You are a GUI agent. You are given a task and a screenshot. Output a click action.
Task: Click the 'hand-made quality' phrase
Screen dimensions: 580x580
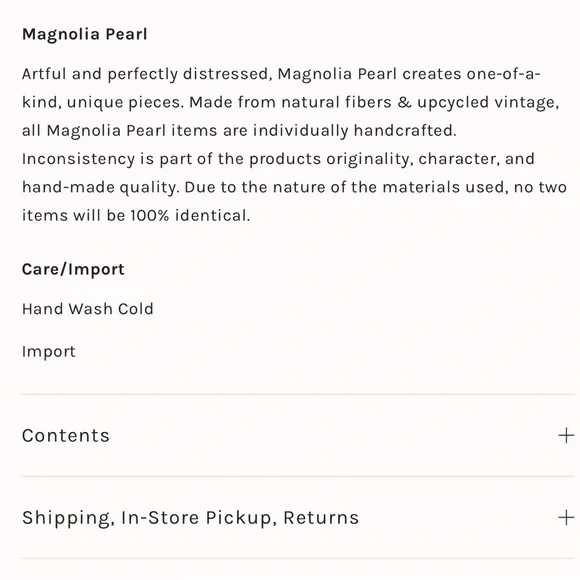tap(101, 188)
